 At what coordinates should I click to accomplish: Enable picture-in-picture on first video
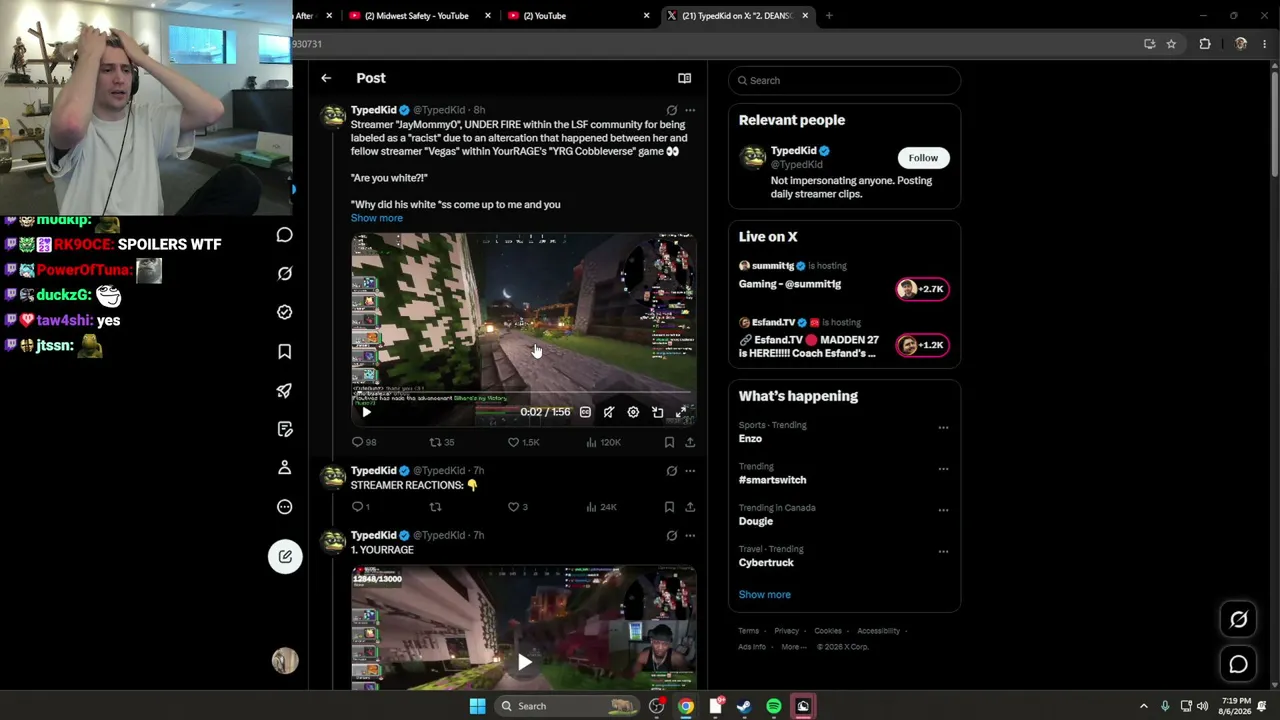(x=657, y=412)
